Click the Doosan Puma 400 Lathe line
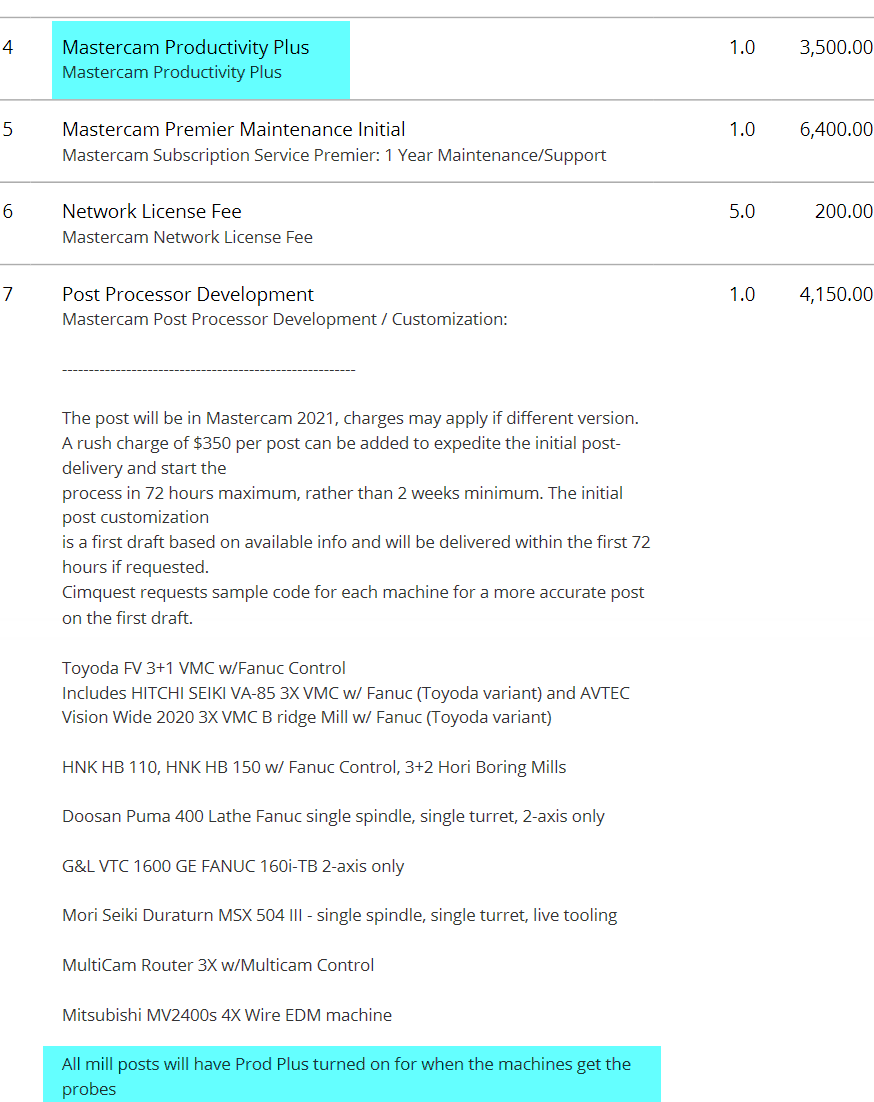Viewport: 874px width, 1102px height. 333,816
